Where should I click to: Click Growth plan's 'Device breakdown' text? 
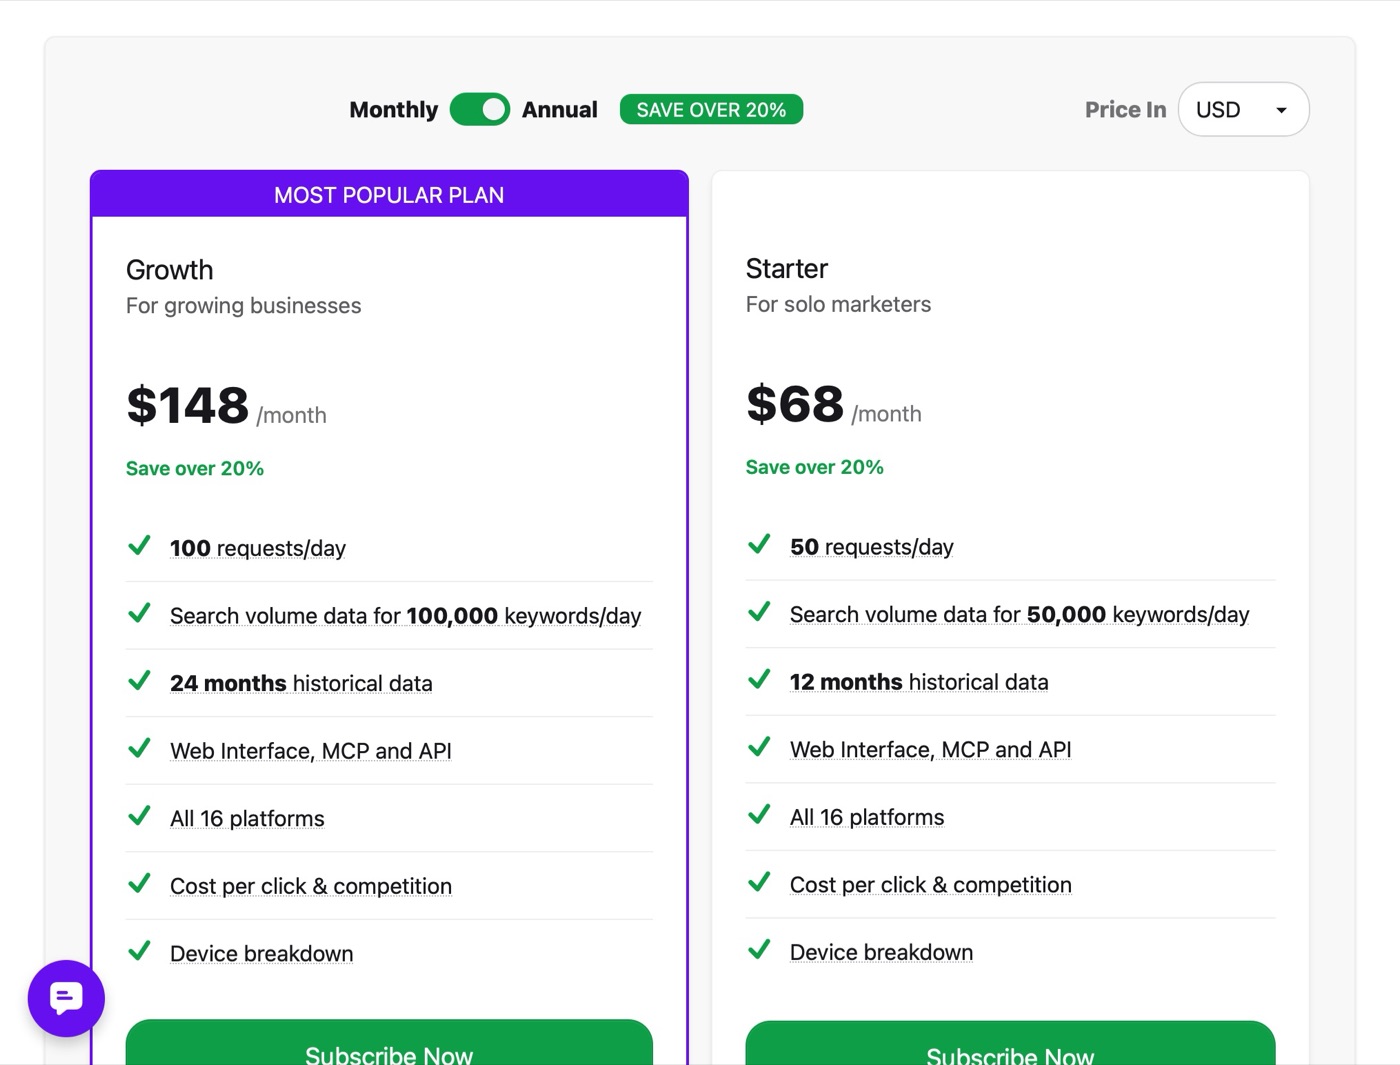(x=262, y=953)
